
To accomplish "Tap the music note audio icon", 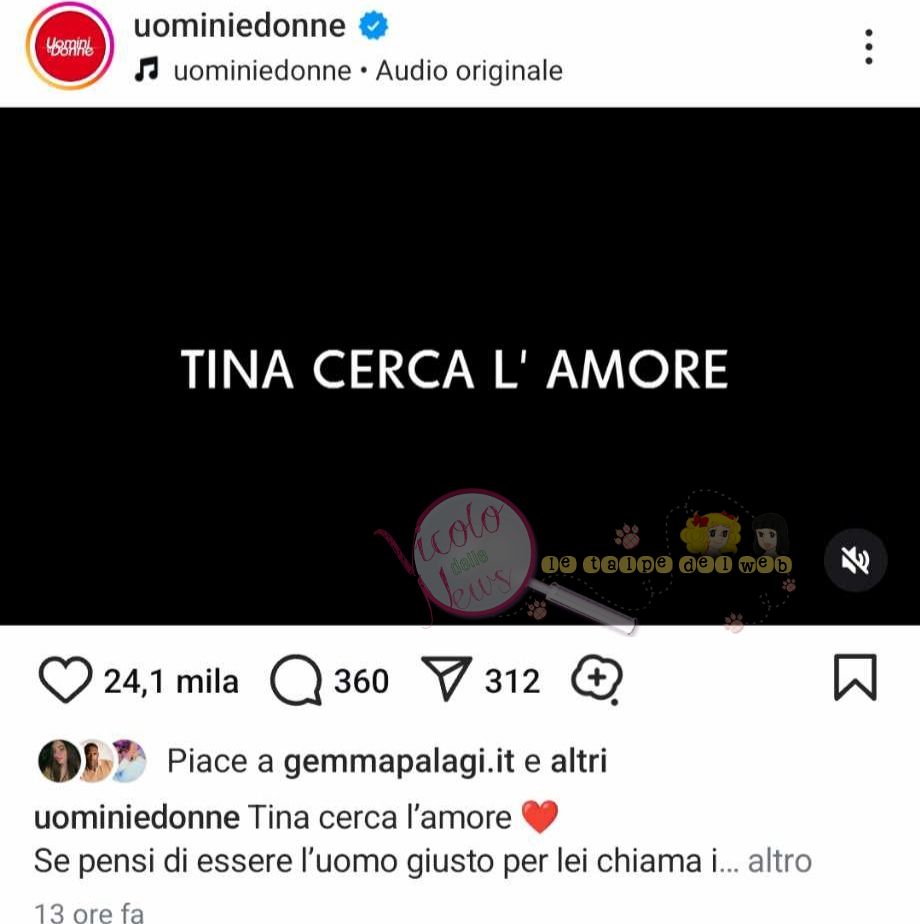I will (x=147, y=70).
